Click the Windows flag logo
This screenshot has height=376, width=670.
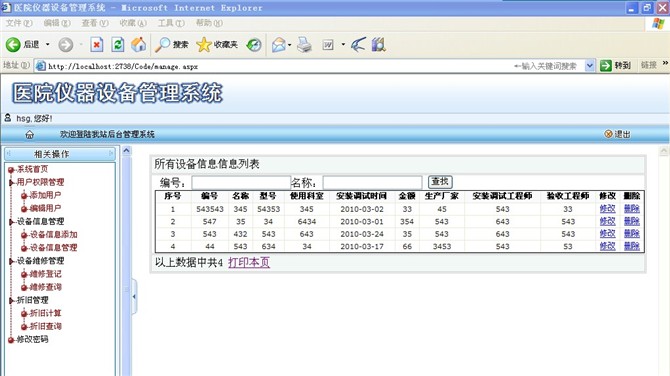658,24
